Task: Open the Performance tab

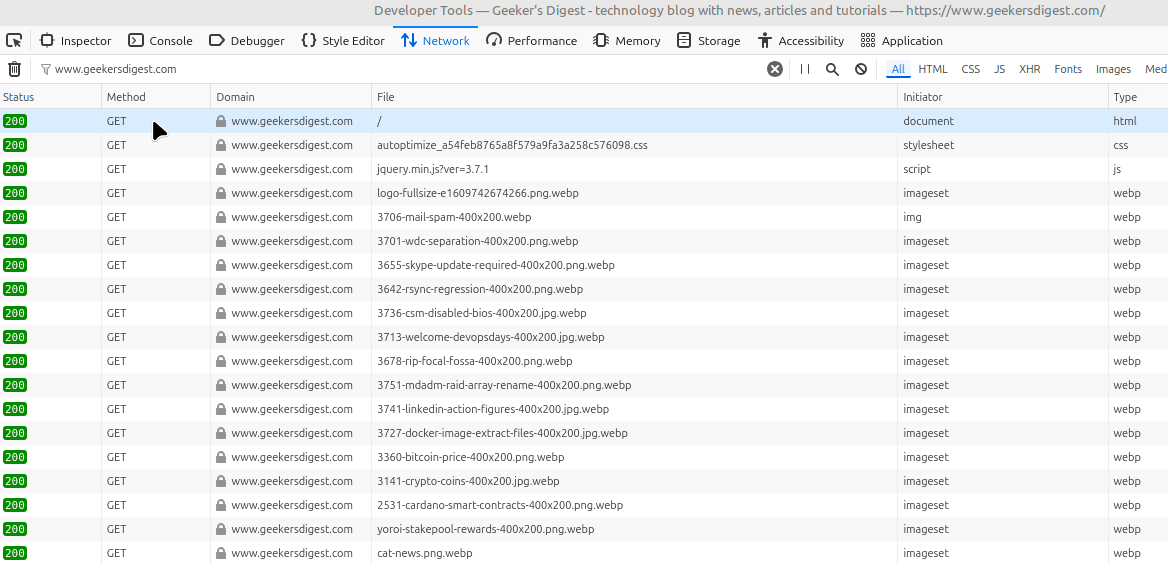Action: click(x=531, y=41)
